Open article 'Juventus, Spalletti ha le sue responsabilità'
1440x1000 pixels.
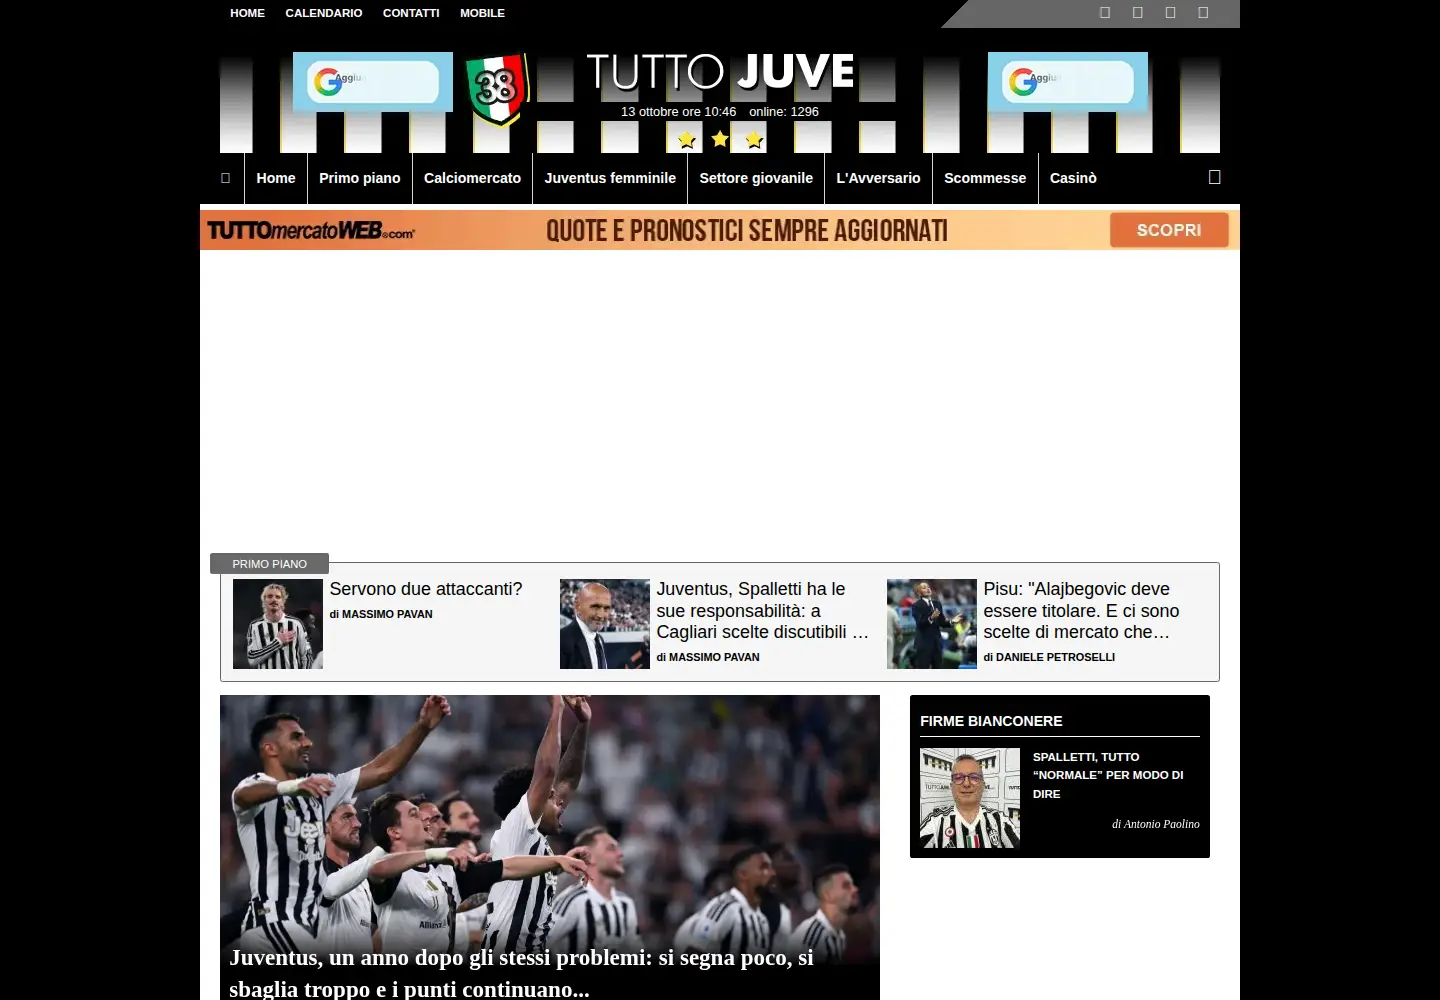coord(763,610)
